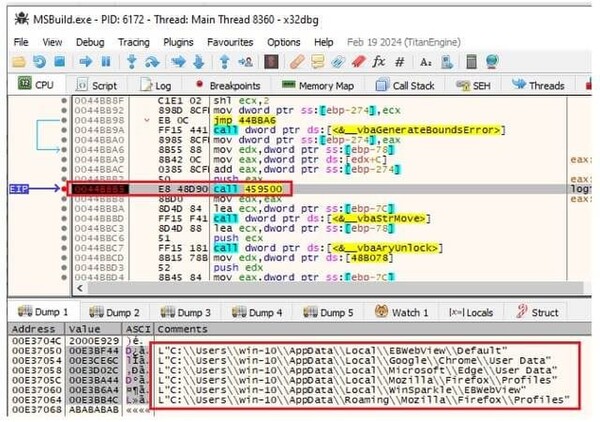The height and width of the screenshot is (422, 600).
Task: Switch to the Memory Map tab
Action: click(318, 85)
